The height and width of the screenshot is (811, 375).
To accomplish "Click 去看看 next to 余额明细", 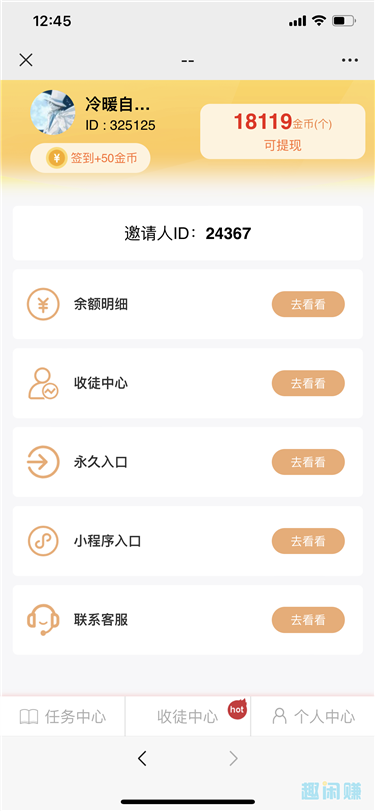I will coord(308,304).
